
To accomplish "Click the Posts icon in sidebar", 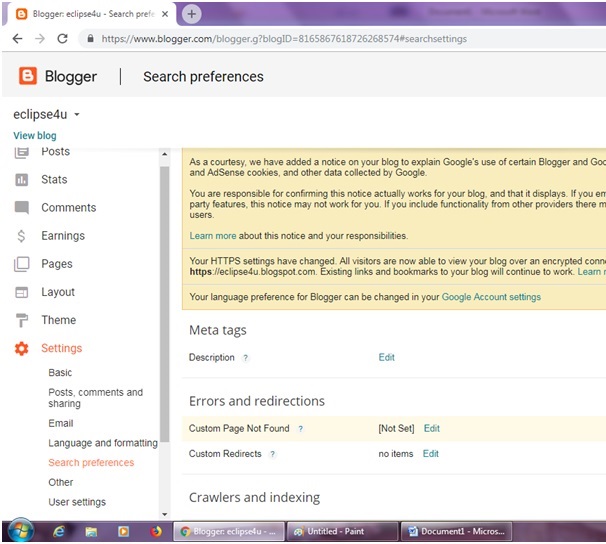I will [x=22, y=153].
